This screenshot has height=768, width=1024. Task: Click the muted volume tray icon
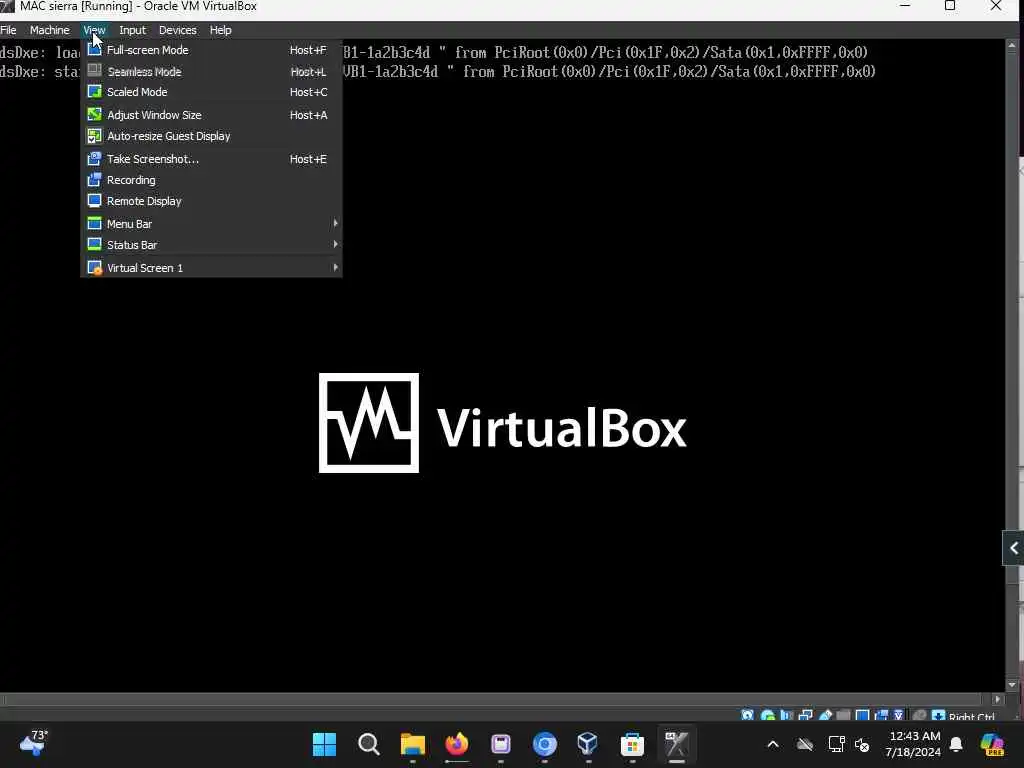pyautogui.click(x=862, y=744)
